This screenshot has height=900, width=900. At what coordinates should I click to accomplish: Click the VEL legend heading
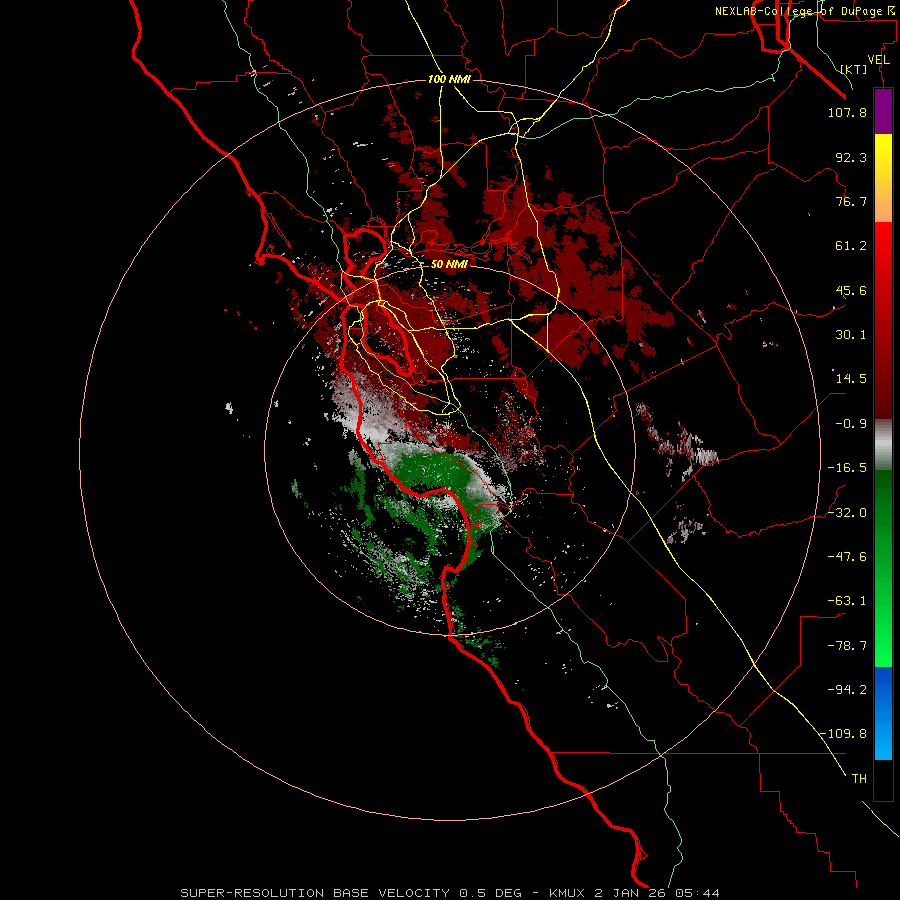(878, 60)
